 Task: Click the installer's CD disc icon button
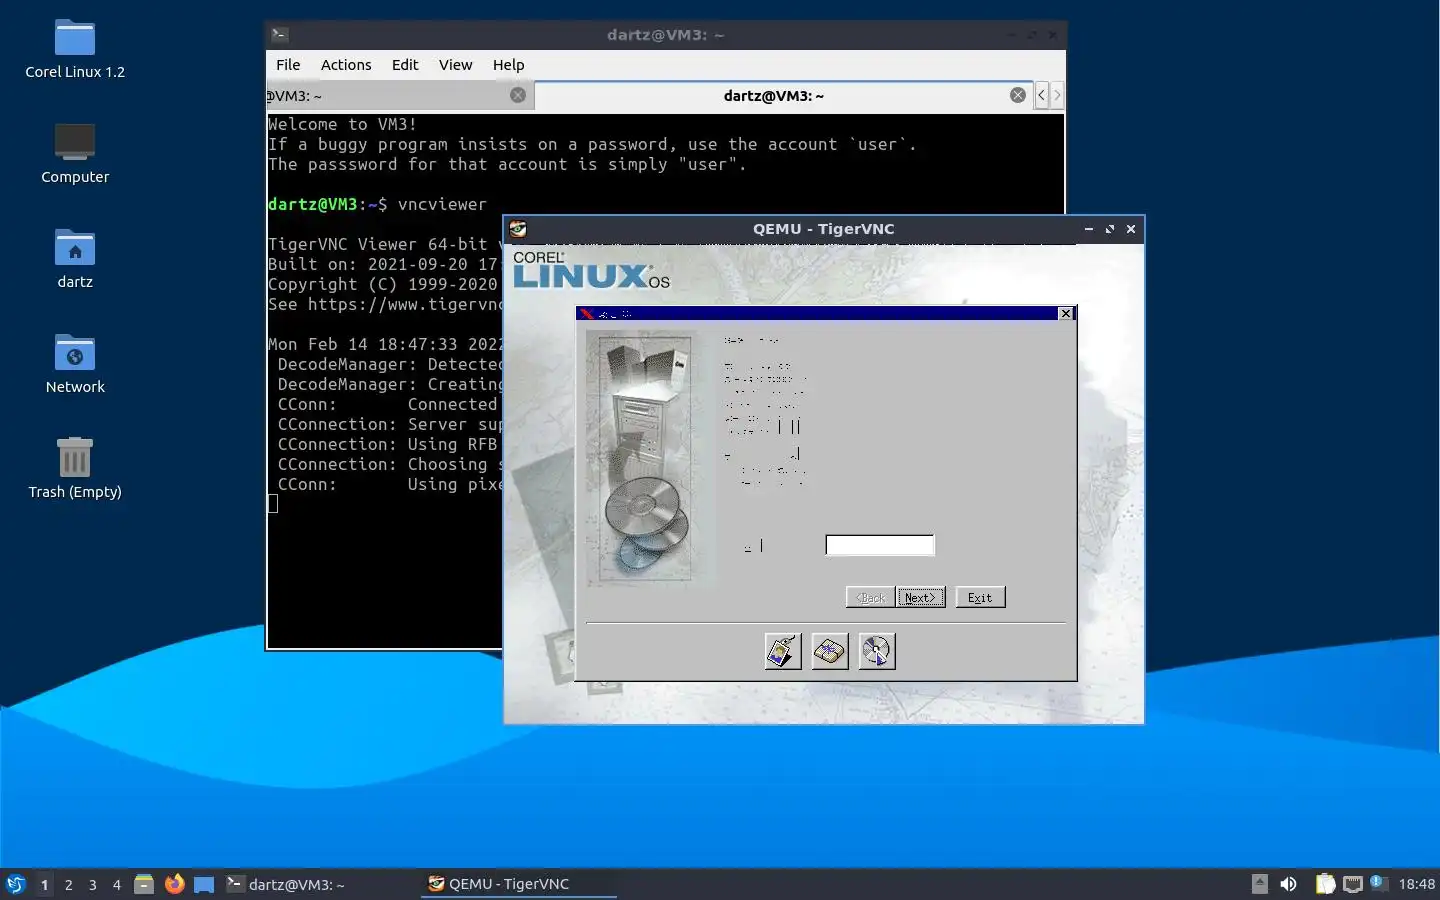coord(877,651)
